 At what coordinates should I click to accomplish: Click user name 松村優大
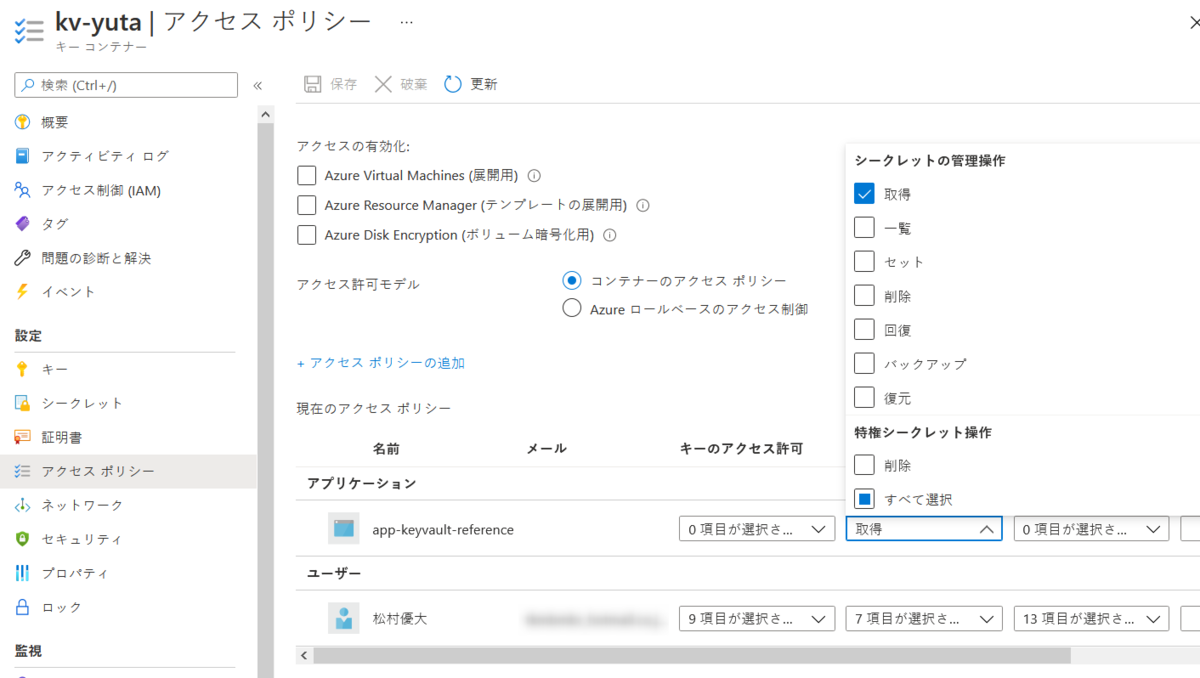[x=400, y=619]
